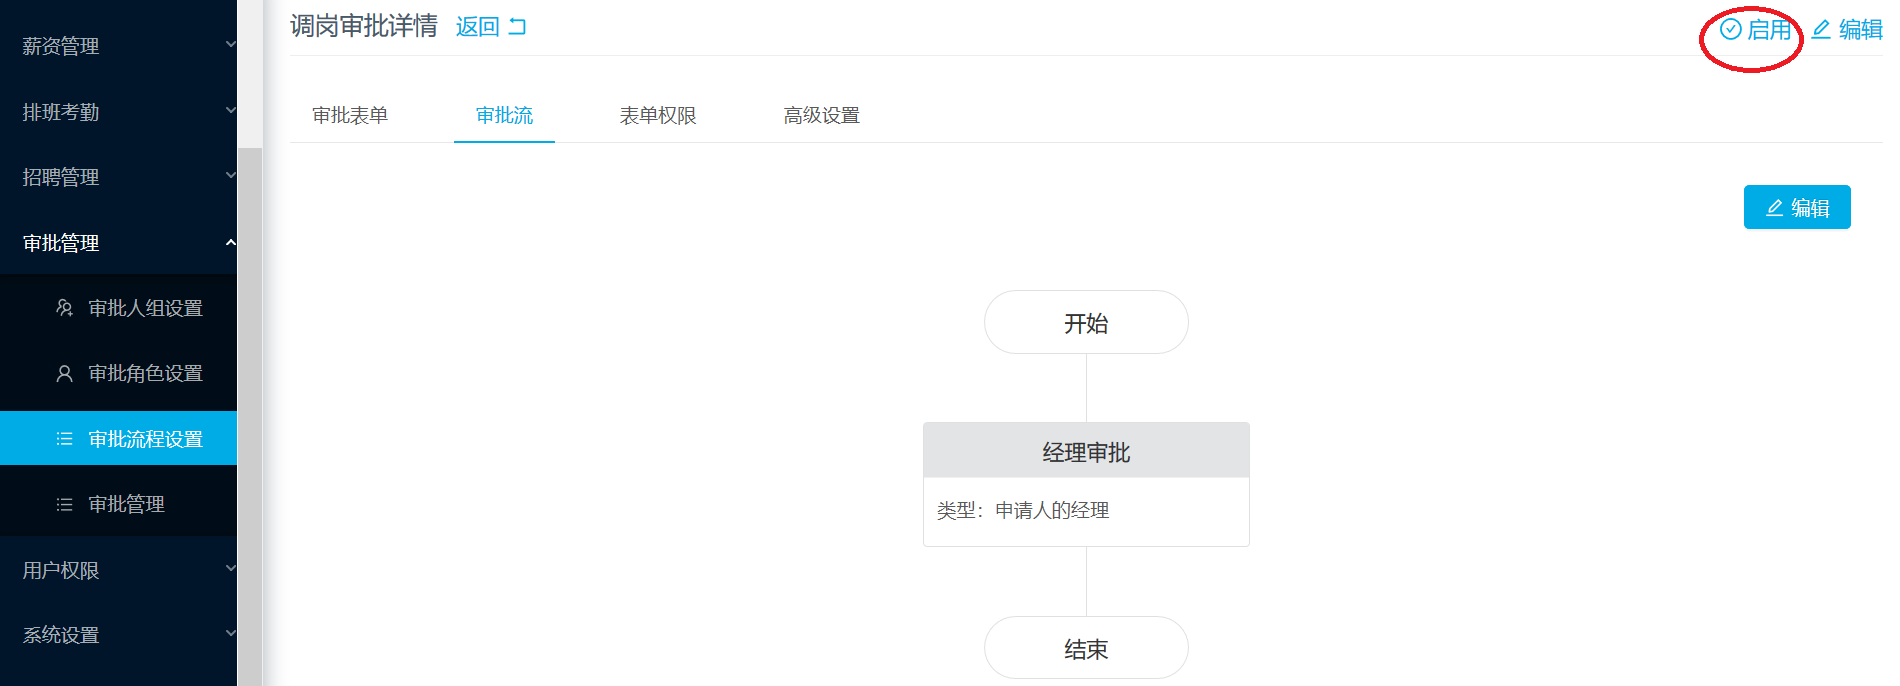Select the 经理审批 node in flowchart

click(x=1086, y=484)
